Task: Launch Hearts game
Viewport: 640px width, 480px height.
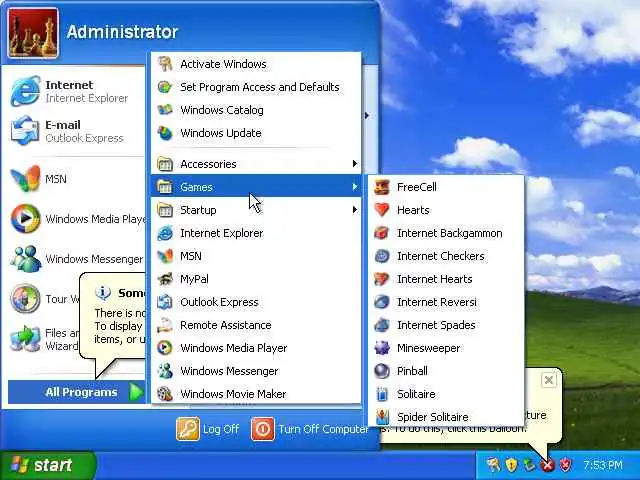Action: [446, 210]
